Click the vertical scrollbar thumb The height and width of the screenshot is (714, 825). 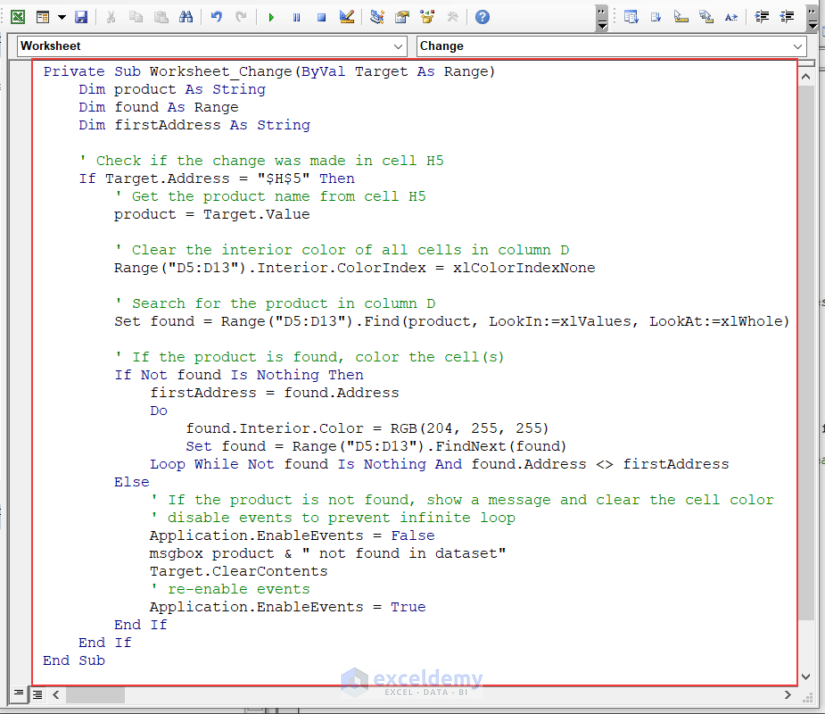coord(806,353)
